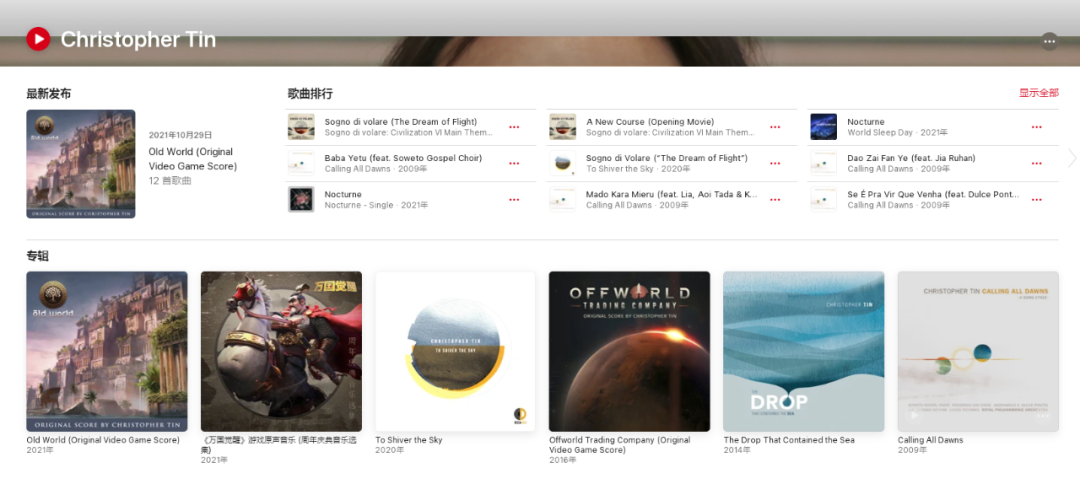Viewport: 1080px width, 484px height.
Task: Click artwork of the Baba Yetu song
Action: coord(301,163)
